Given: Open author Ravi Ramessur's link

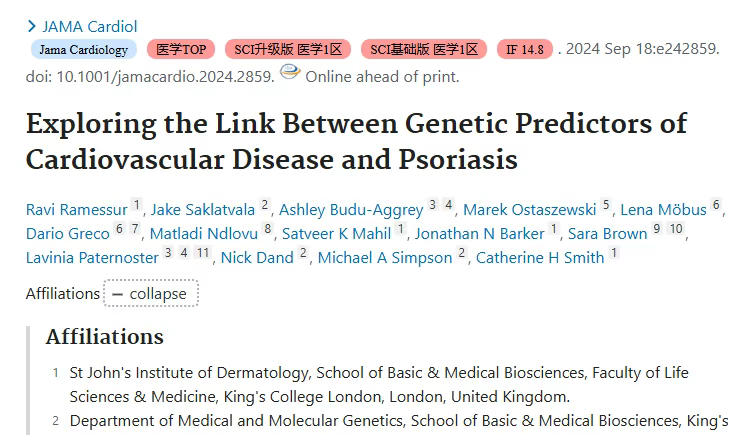Looking at the screenshot, I should click(77, 210).
